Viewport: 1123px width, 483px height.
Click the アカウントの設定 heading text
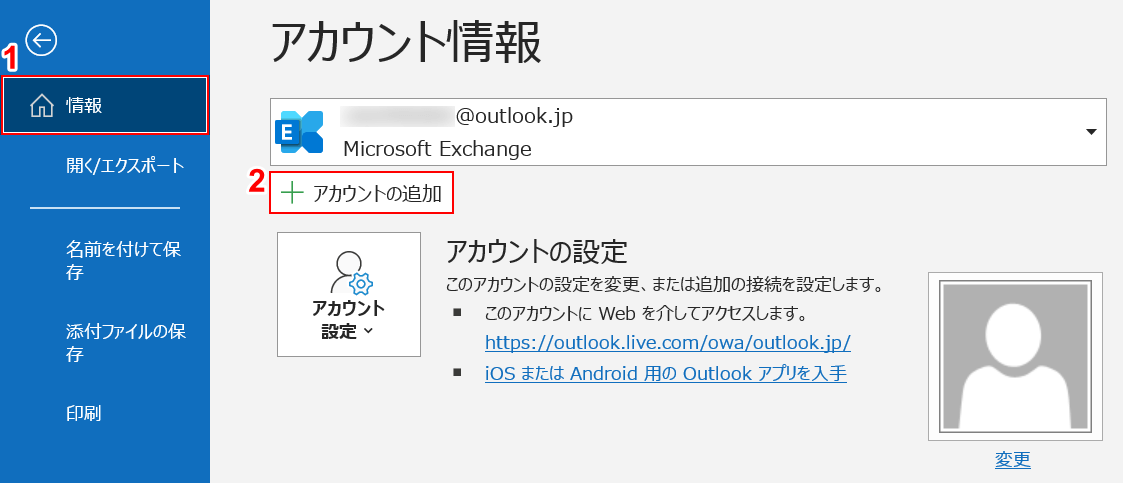tap(536, 252)
